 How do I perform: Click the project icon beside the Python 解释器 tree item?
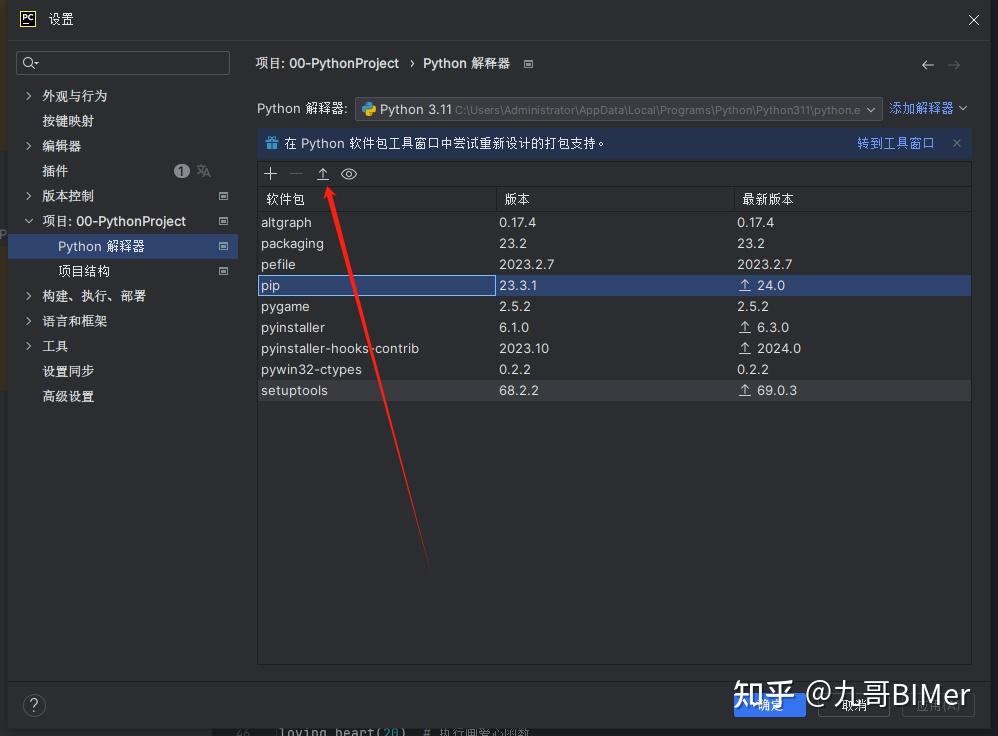point(223,246)
